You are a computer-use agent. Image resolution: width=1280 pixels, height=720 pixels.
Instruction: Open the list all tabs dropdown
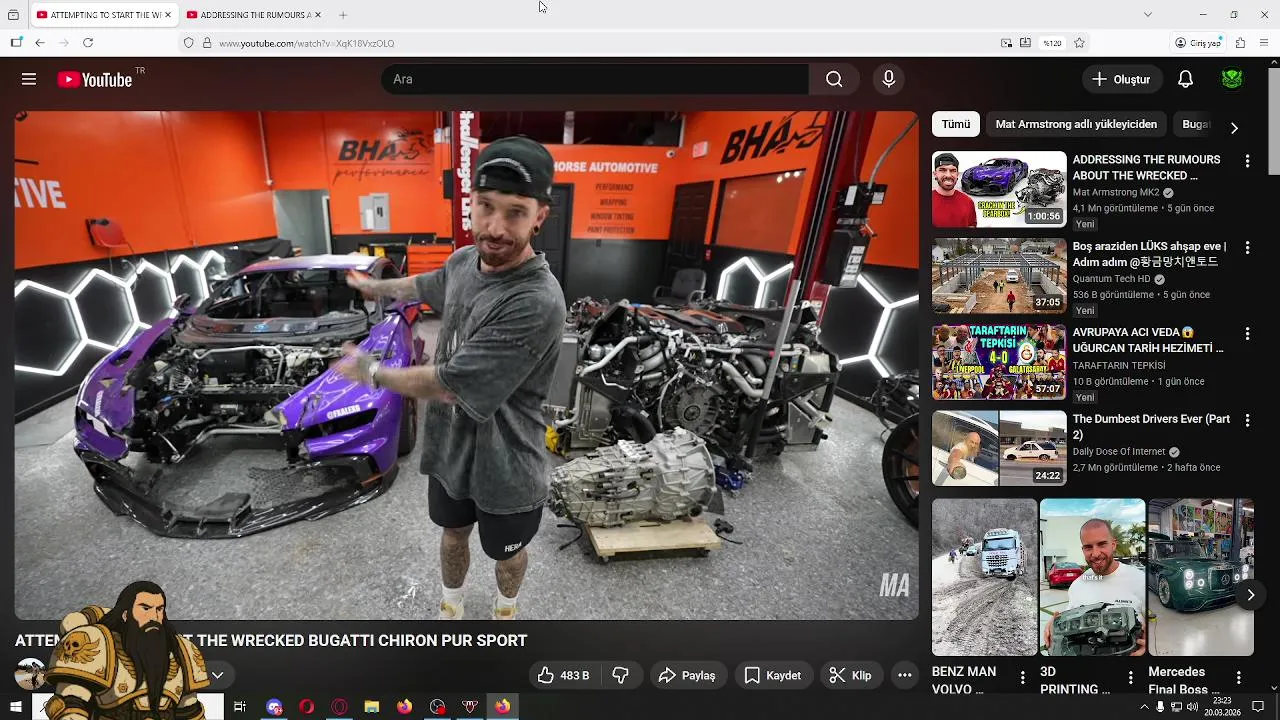[x=1147, y=14]
